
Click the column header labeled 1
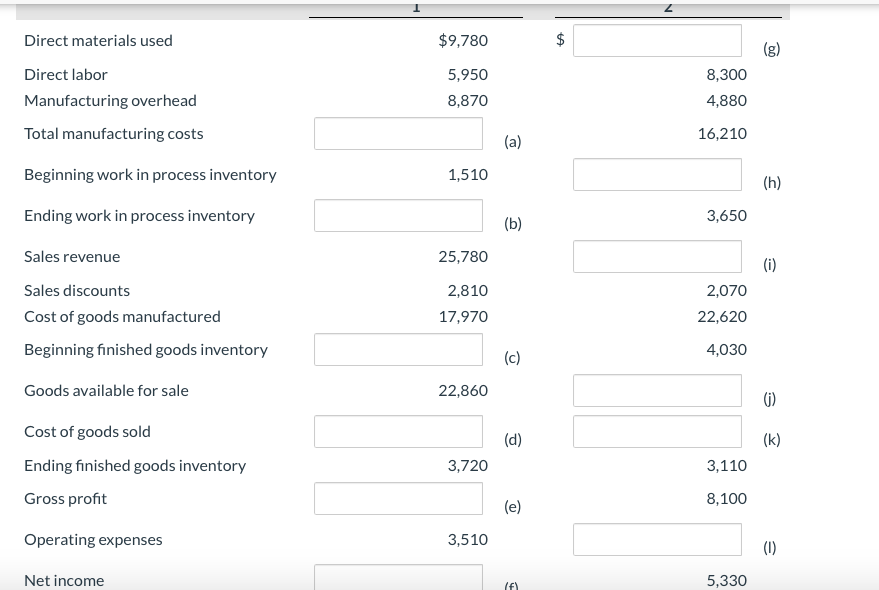[x=416, y=7]
